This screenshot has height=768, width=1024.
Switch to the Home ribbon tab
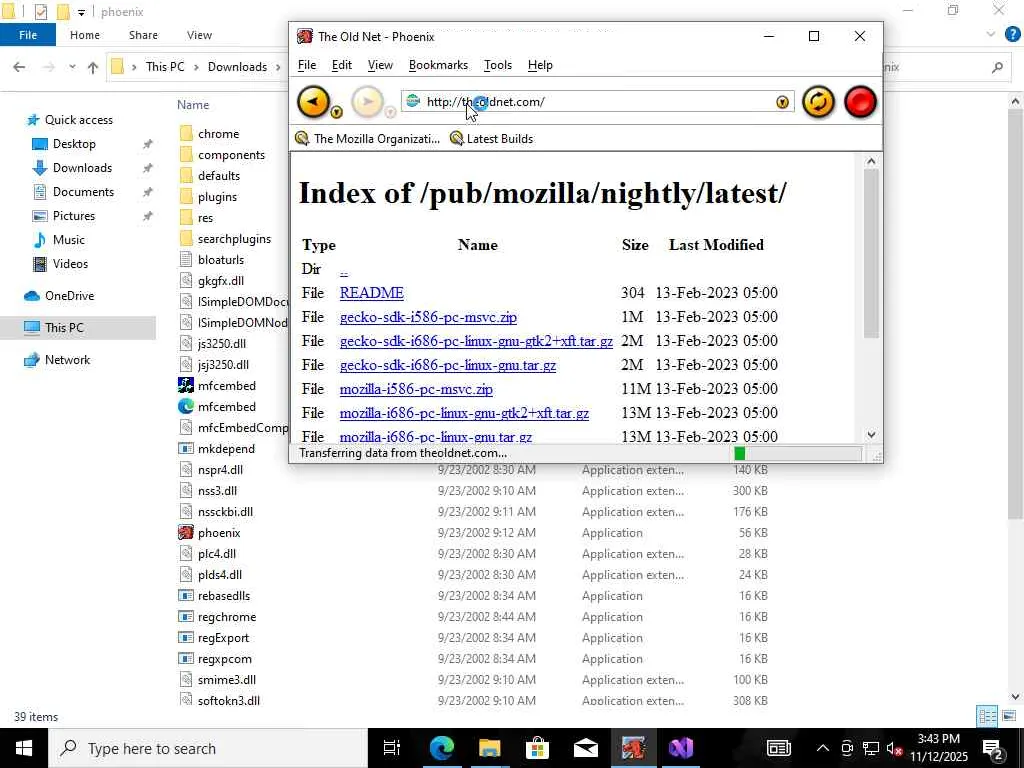point(85,35)
